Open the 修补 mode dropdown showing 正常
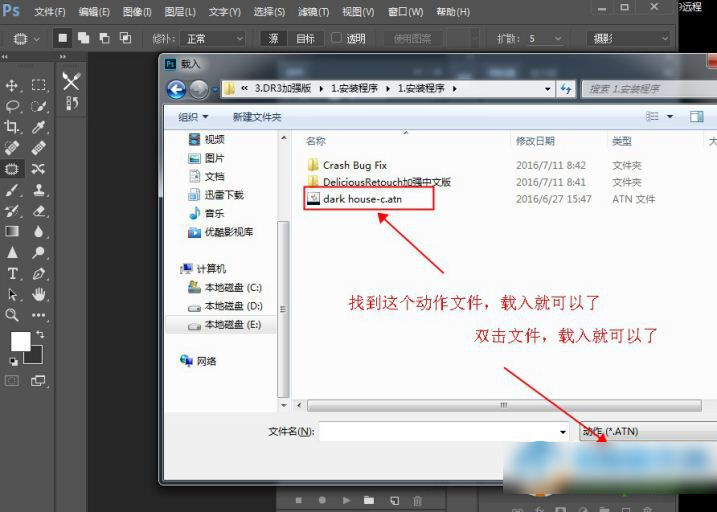 click(213, 39)
